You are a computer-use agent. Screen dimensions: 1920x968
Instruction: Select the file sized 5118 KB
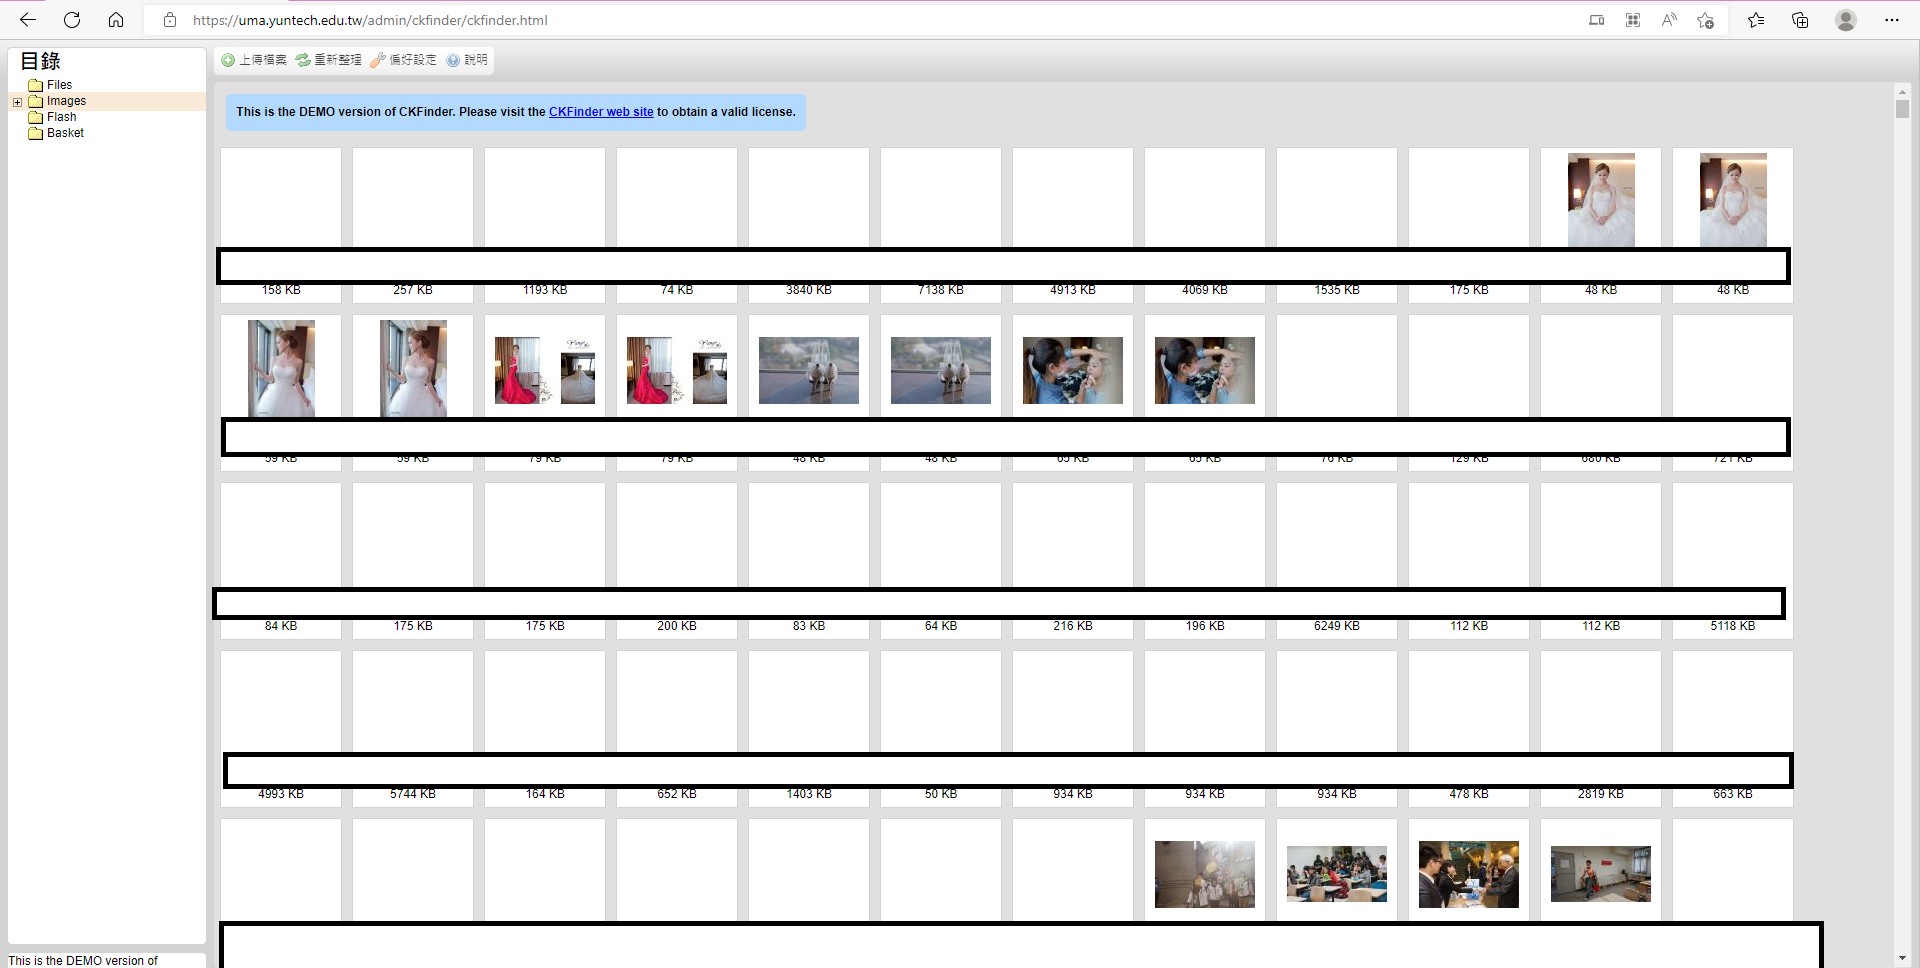pyautogui.click(x=1733, y=561)
